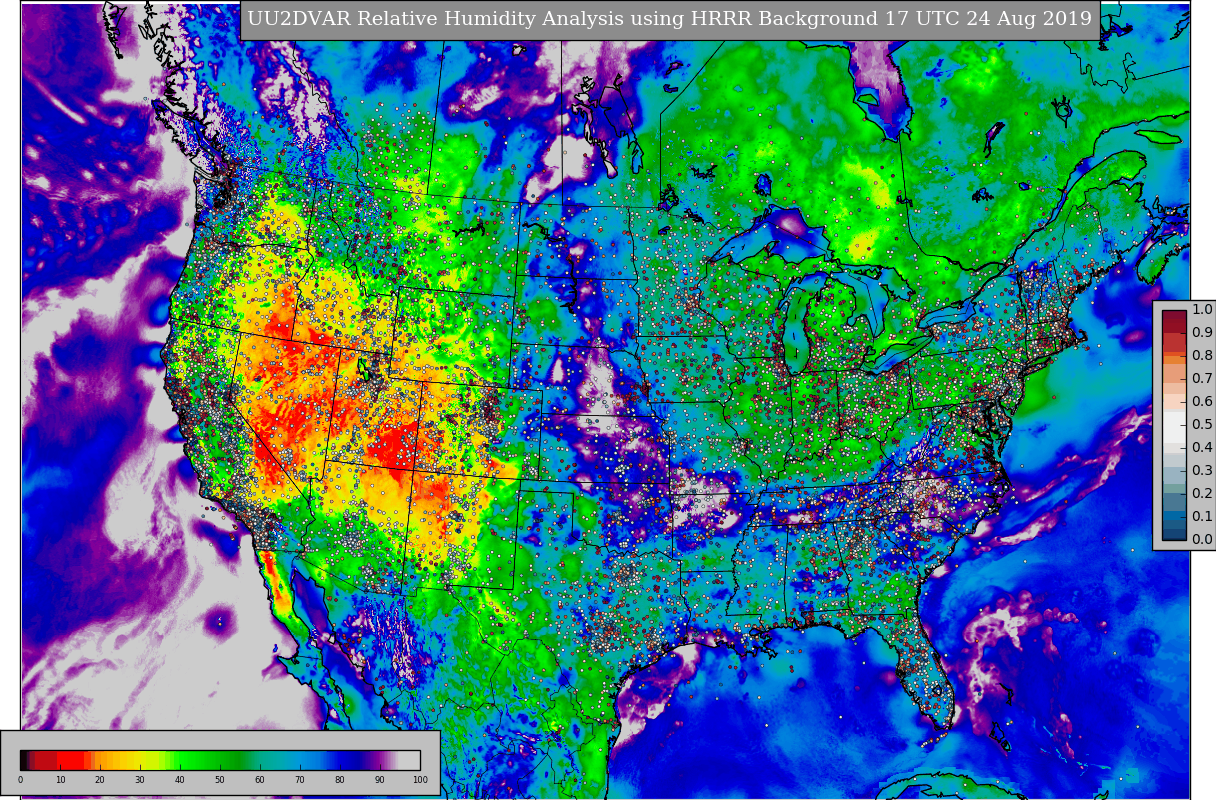Select the "10" humidity colorbar label

coord(60,780)
